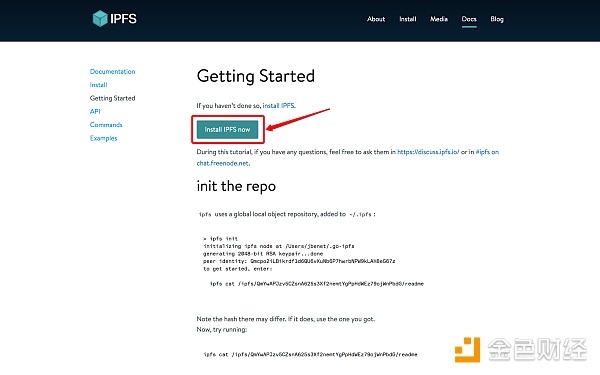Open the Commands sidebar link
Screen dimensions: 600x375
pos(106,125)
